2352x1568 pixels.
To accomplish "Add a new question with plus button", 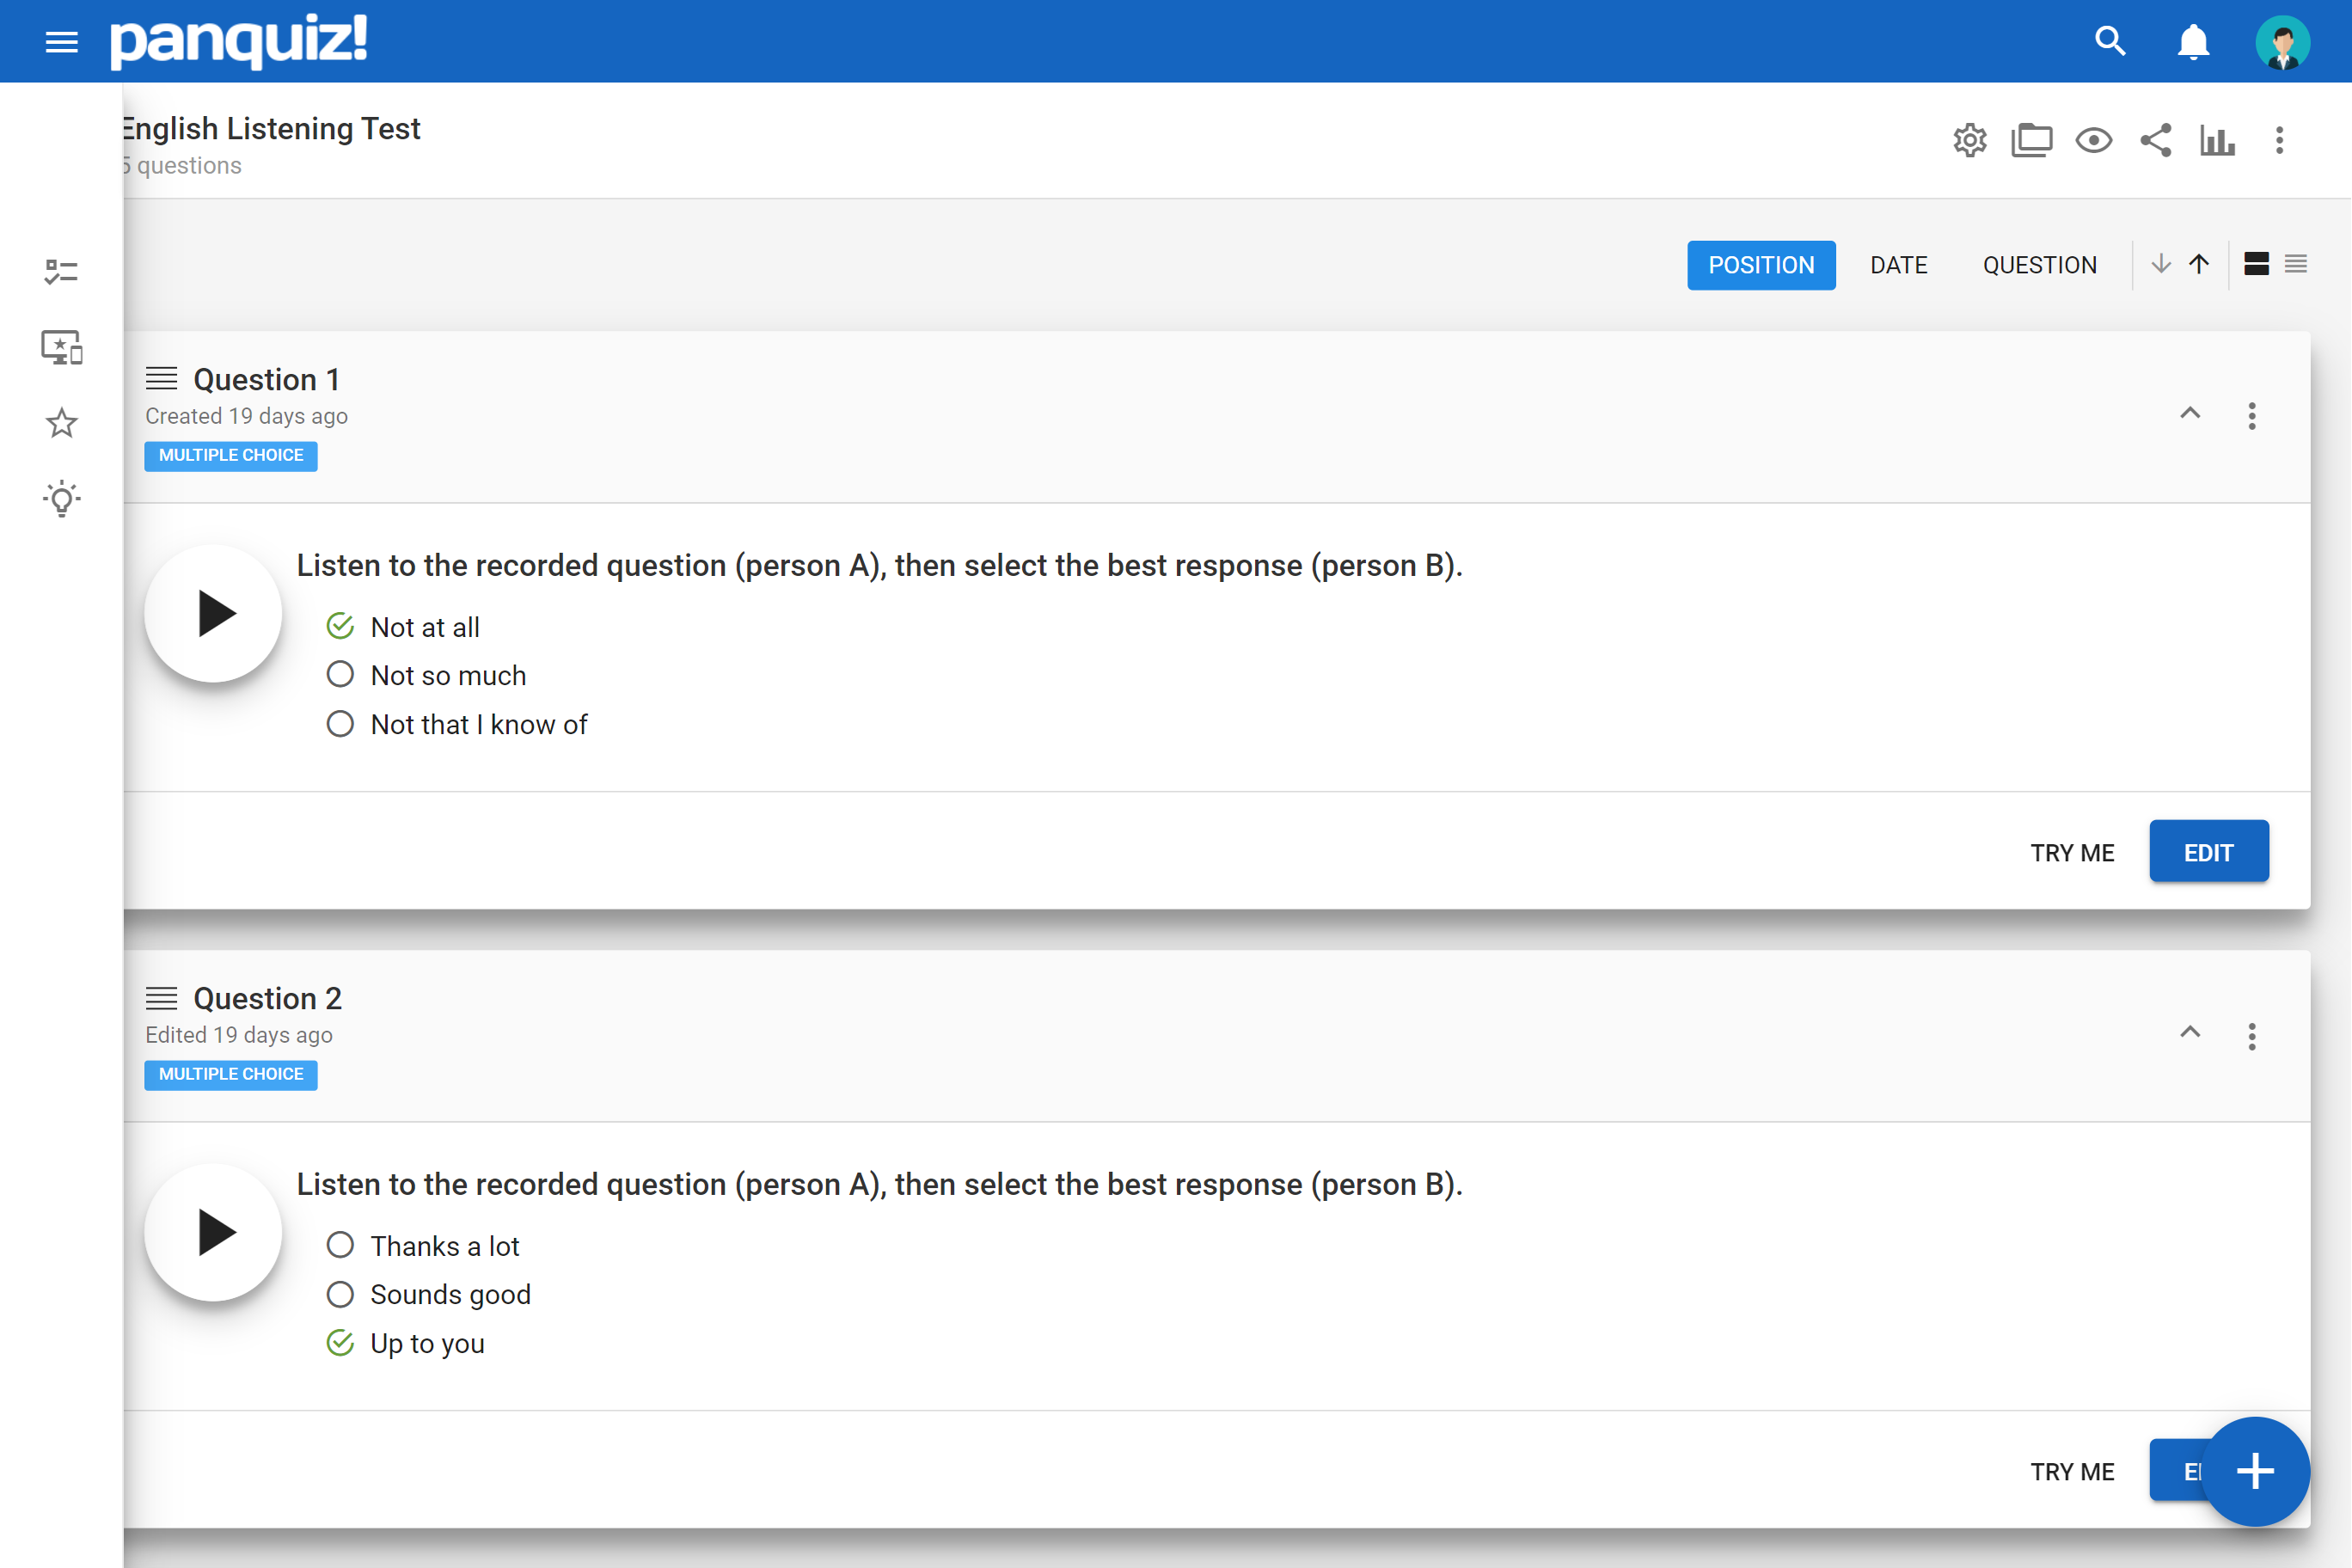I will (2255, 1472).
